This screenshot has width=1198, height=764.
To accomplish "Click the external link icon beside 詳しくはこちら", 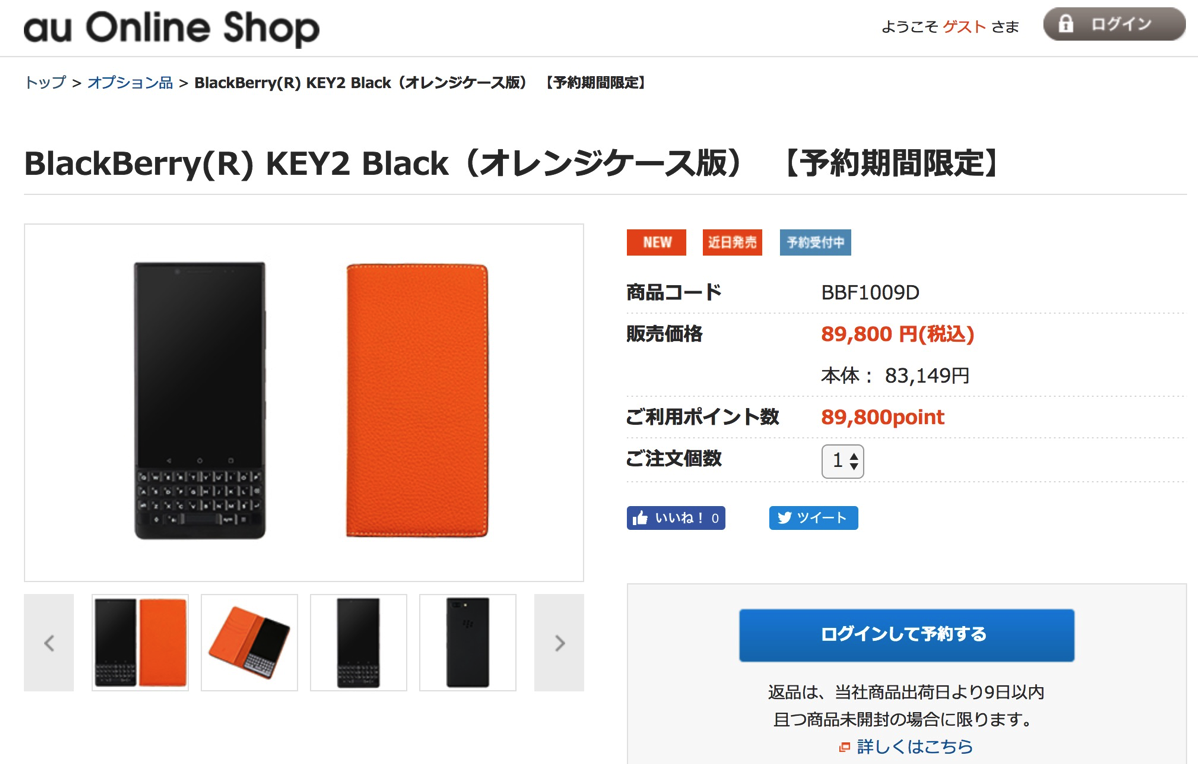I will tap(845, 747).
